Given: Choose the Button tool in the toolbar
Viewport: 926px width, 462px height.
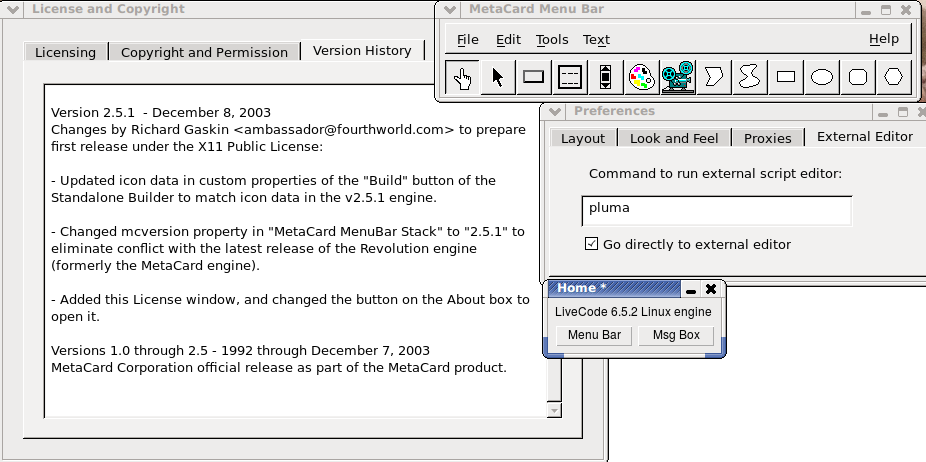Looking at the screenshot, I should (x=534, y=77).
